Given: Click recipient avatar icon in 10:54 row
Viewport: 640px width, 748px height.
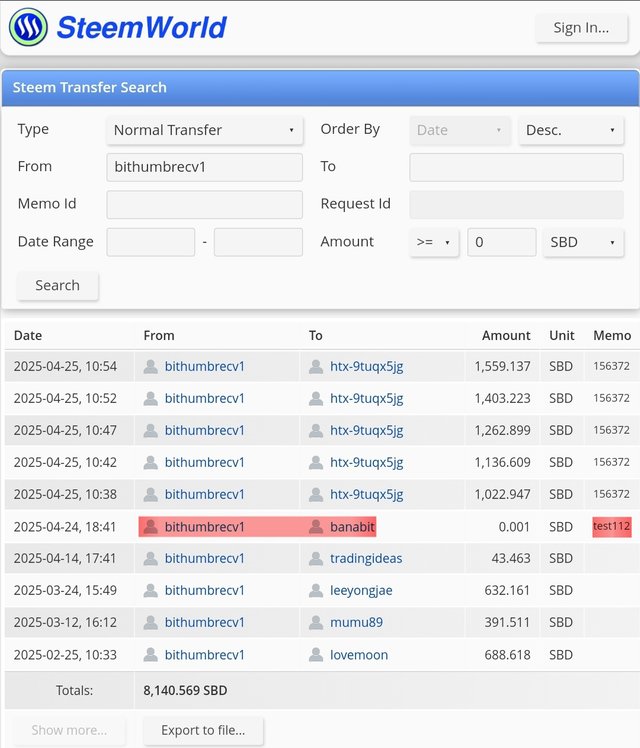Looking at the screenshot, I should tap(316, 366).
